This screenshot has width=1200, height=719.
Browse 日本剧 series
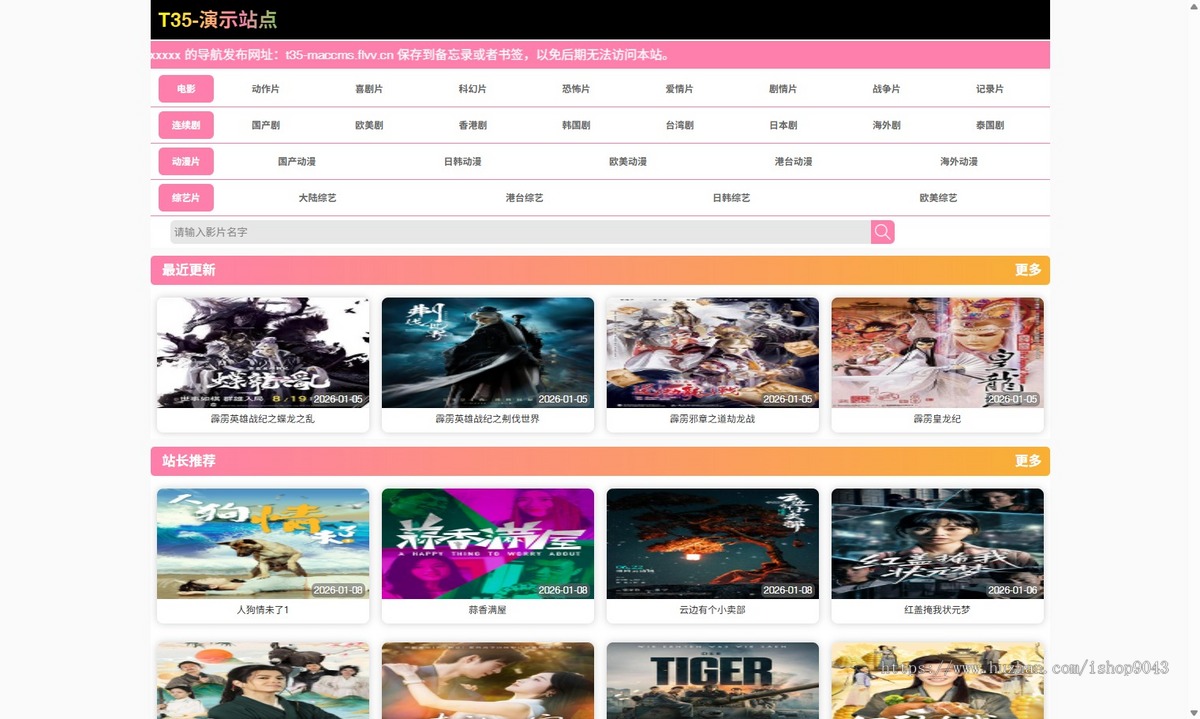(783, 126)
